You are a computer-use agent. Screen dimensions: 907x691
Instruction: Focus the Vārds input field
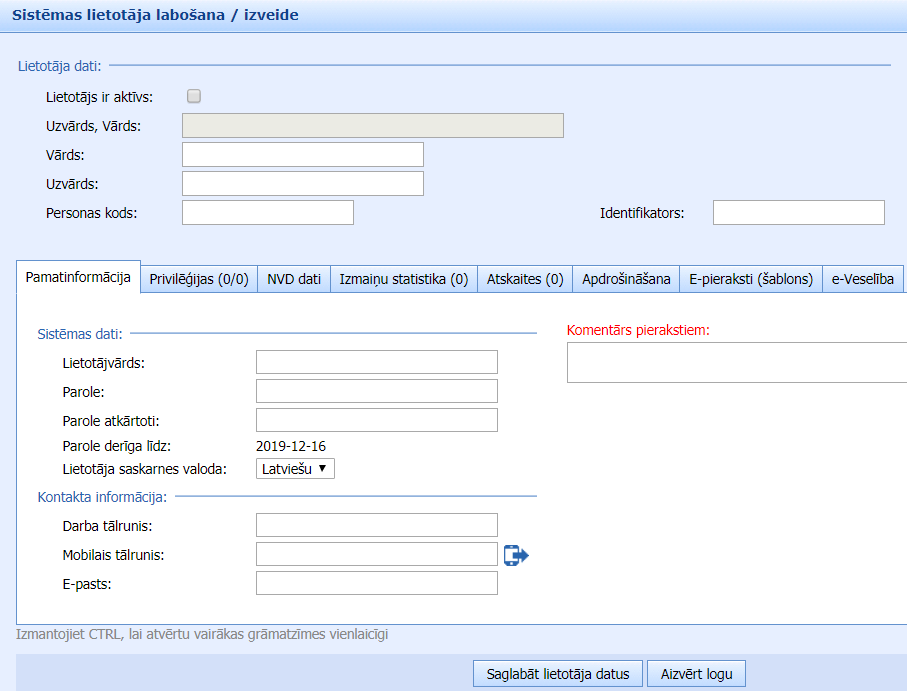coord(302,155)
